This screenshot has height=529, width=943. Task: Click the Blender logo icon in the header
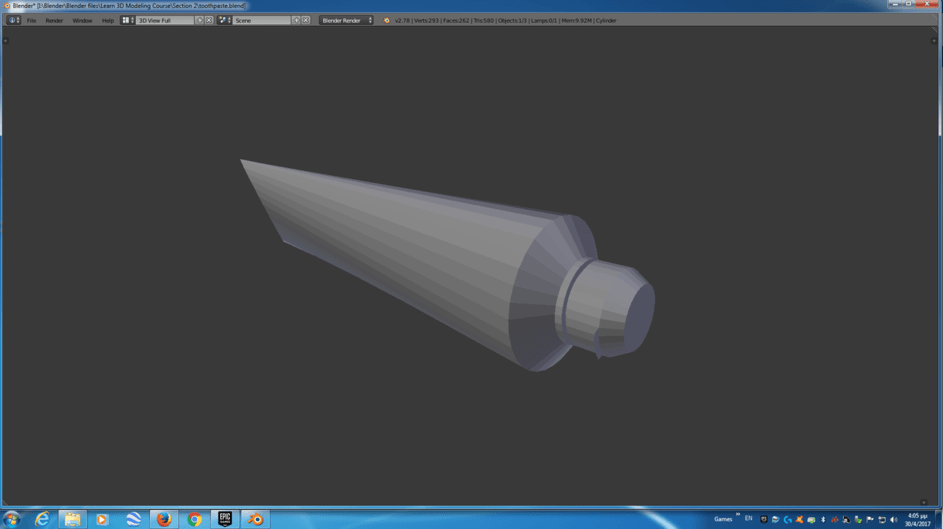(387, 20)
